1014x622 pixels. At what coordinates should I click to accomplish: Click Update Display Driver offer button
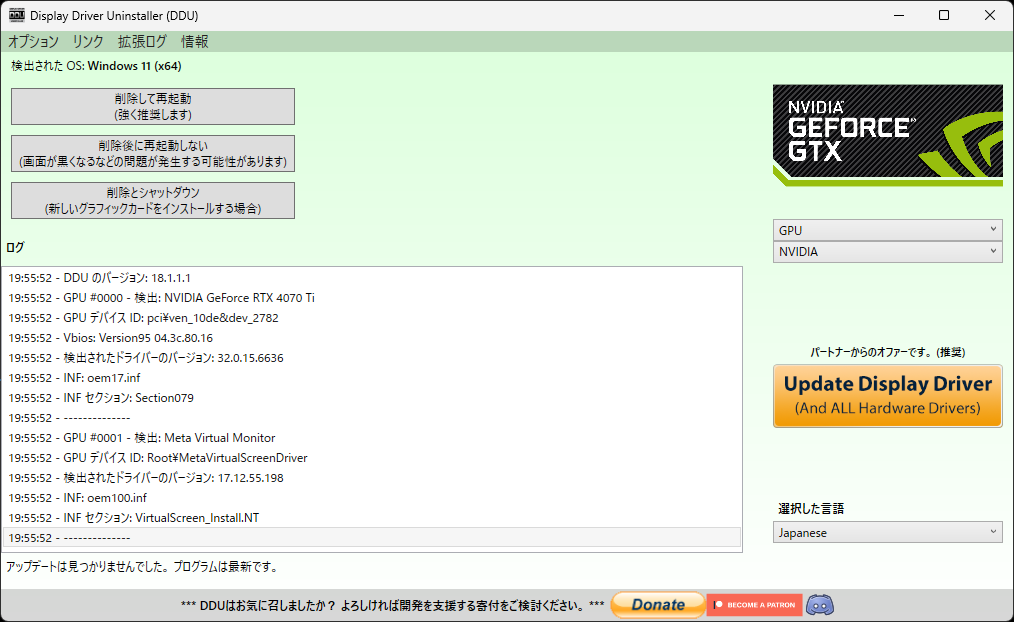coord(888,396)
